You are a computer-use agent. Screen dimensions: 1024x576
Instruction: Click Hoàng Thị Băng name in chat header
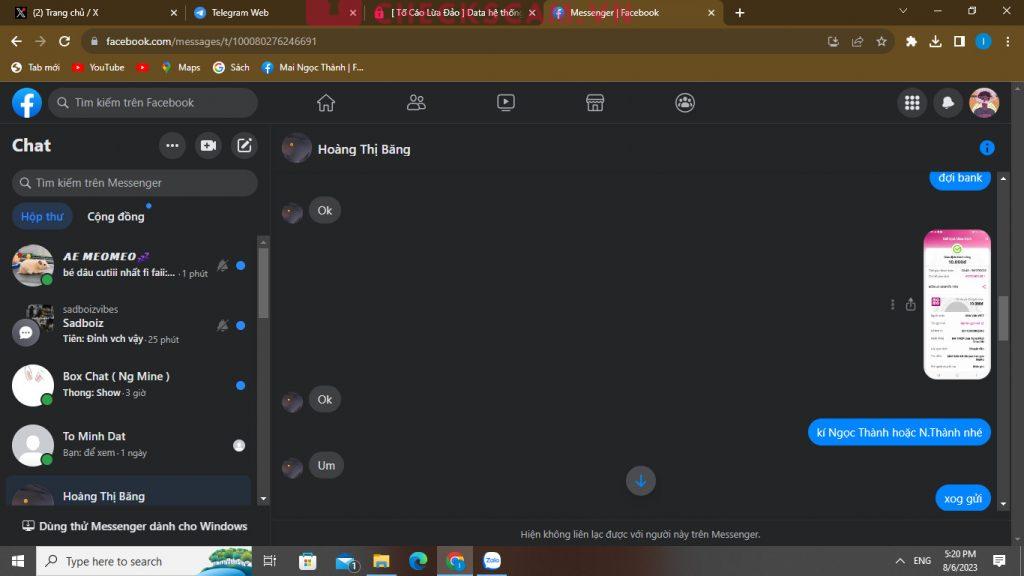tap(364, 150)
